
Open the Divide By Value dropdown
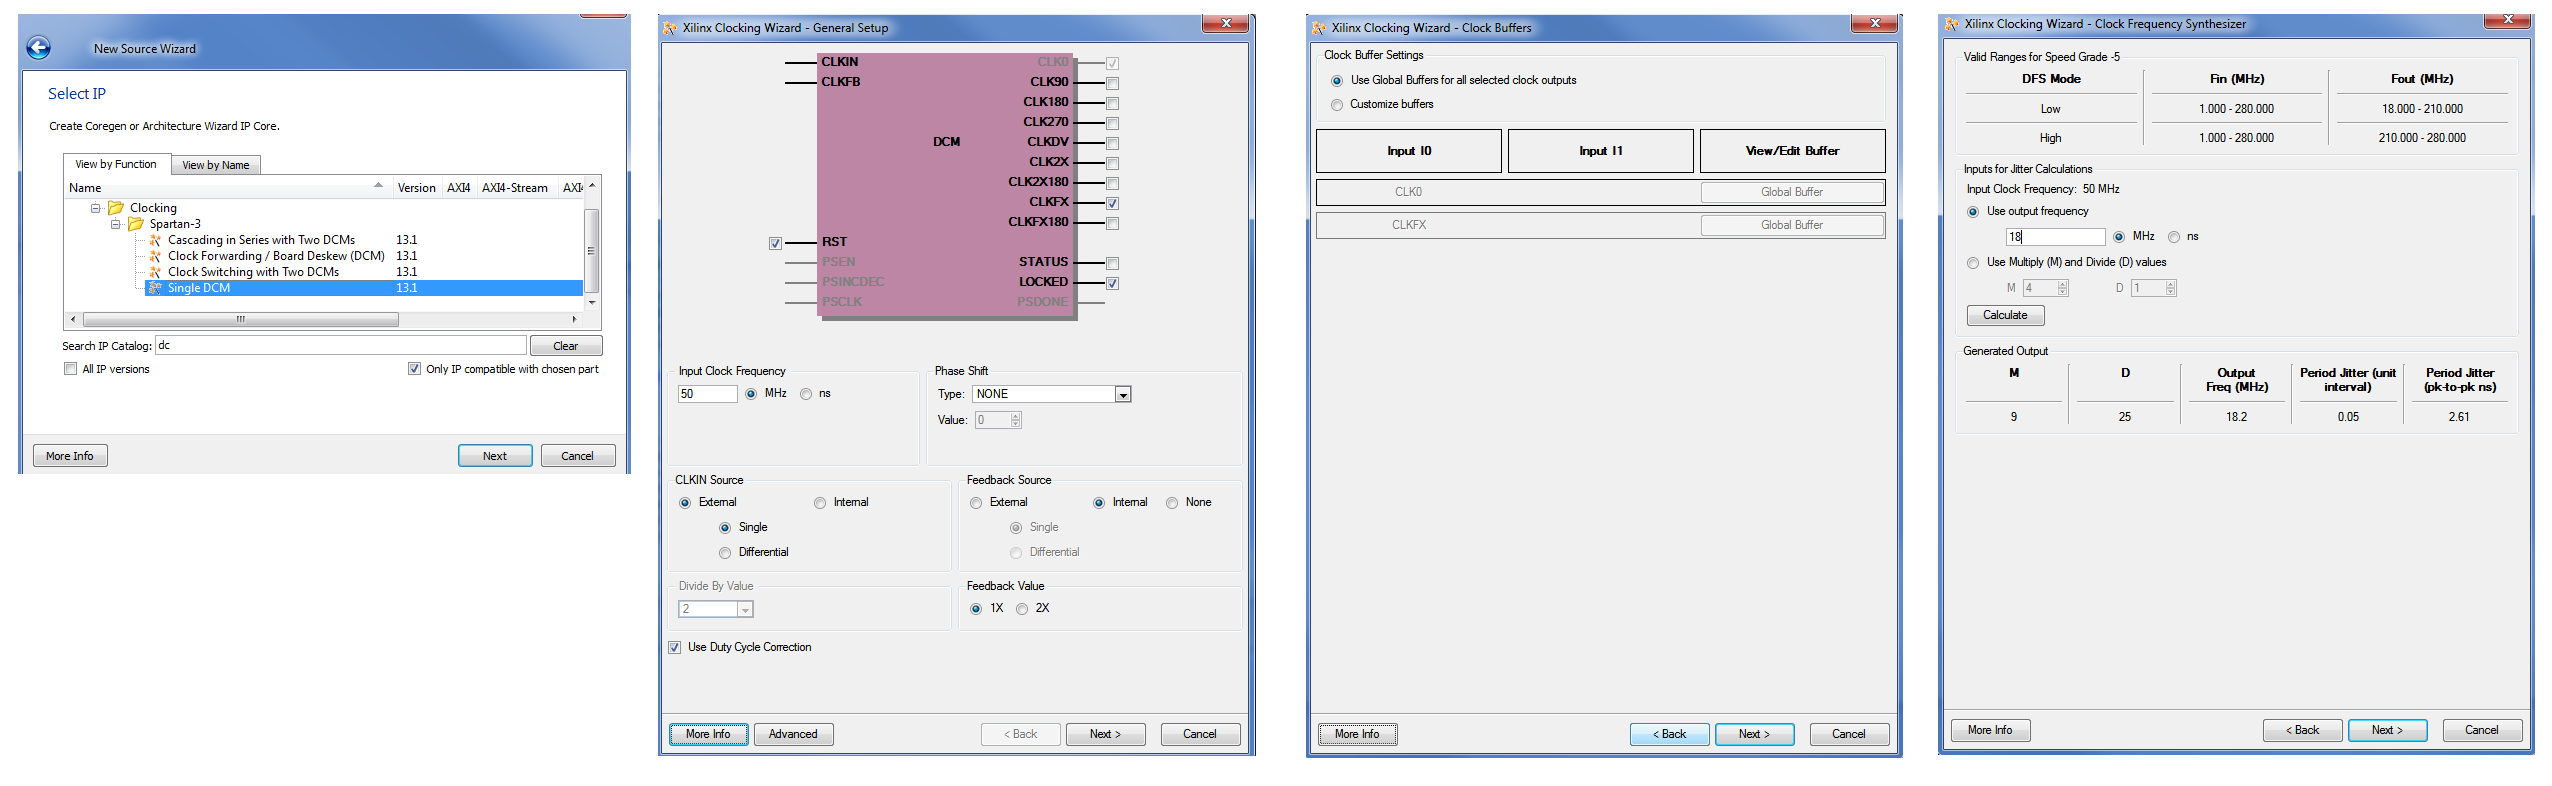[745, 609]
